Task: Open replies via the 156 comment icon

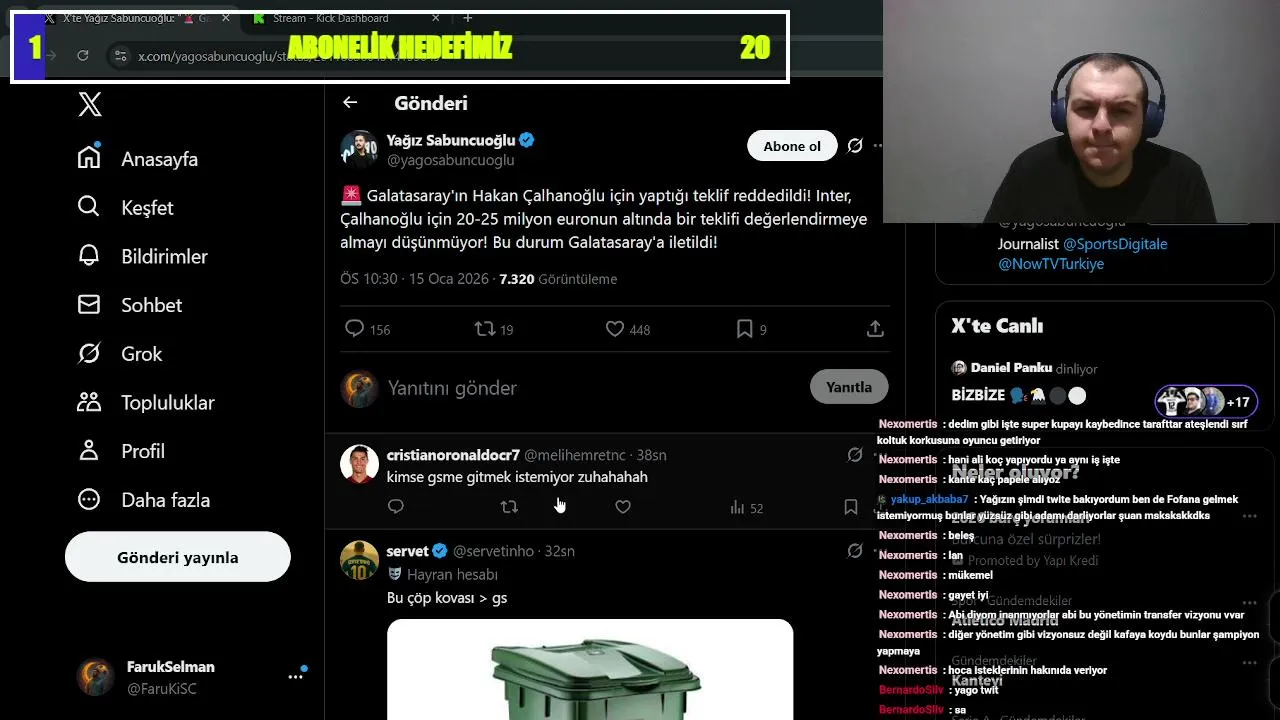Action: (x=354, y=328)
